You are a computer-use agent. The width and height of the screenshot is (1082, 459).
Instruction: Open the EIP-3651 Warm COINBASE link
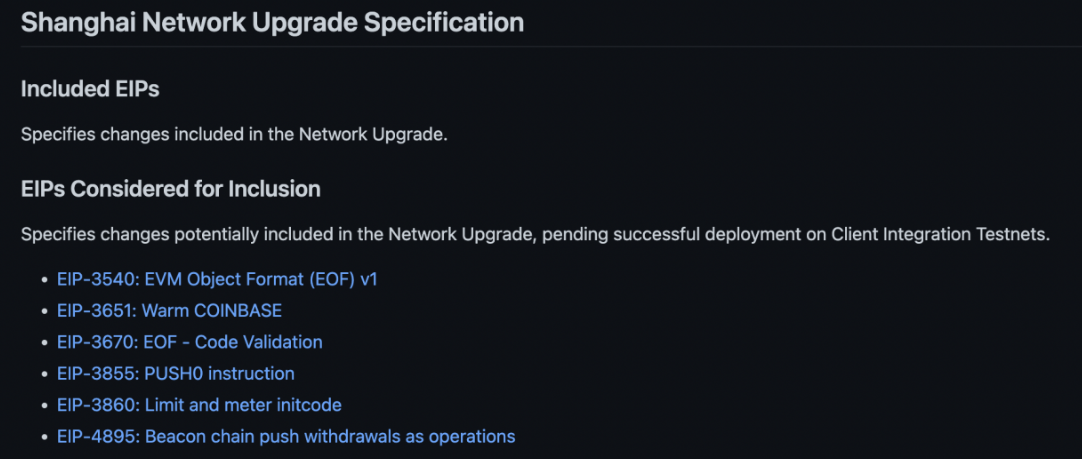click(169, 311)
